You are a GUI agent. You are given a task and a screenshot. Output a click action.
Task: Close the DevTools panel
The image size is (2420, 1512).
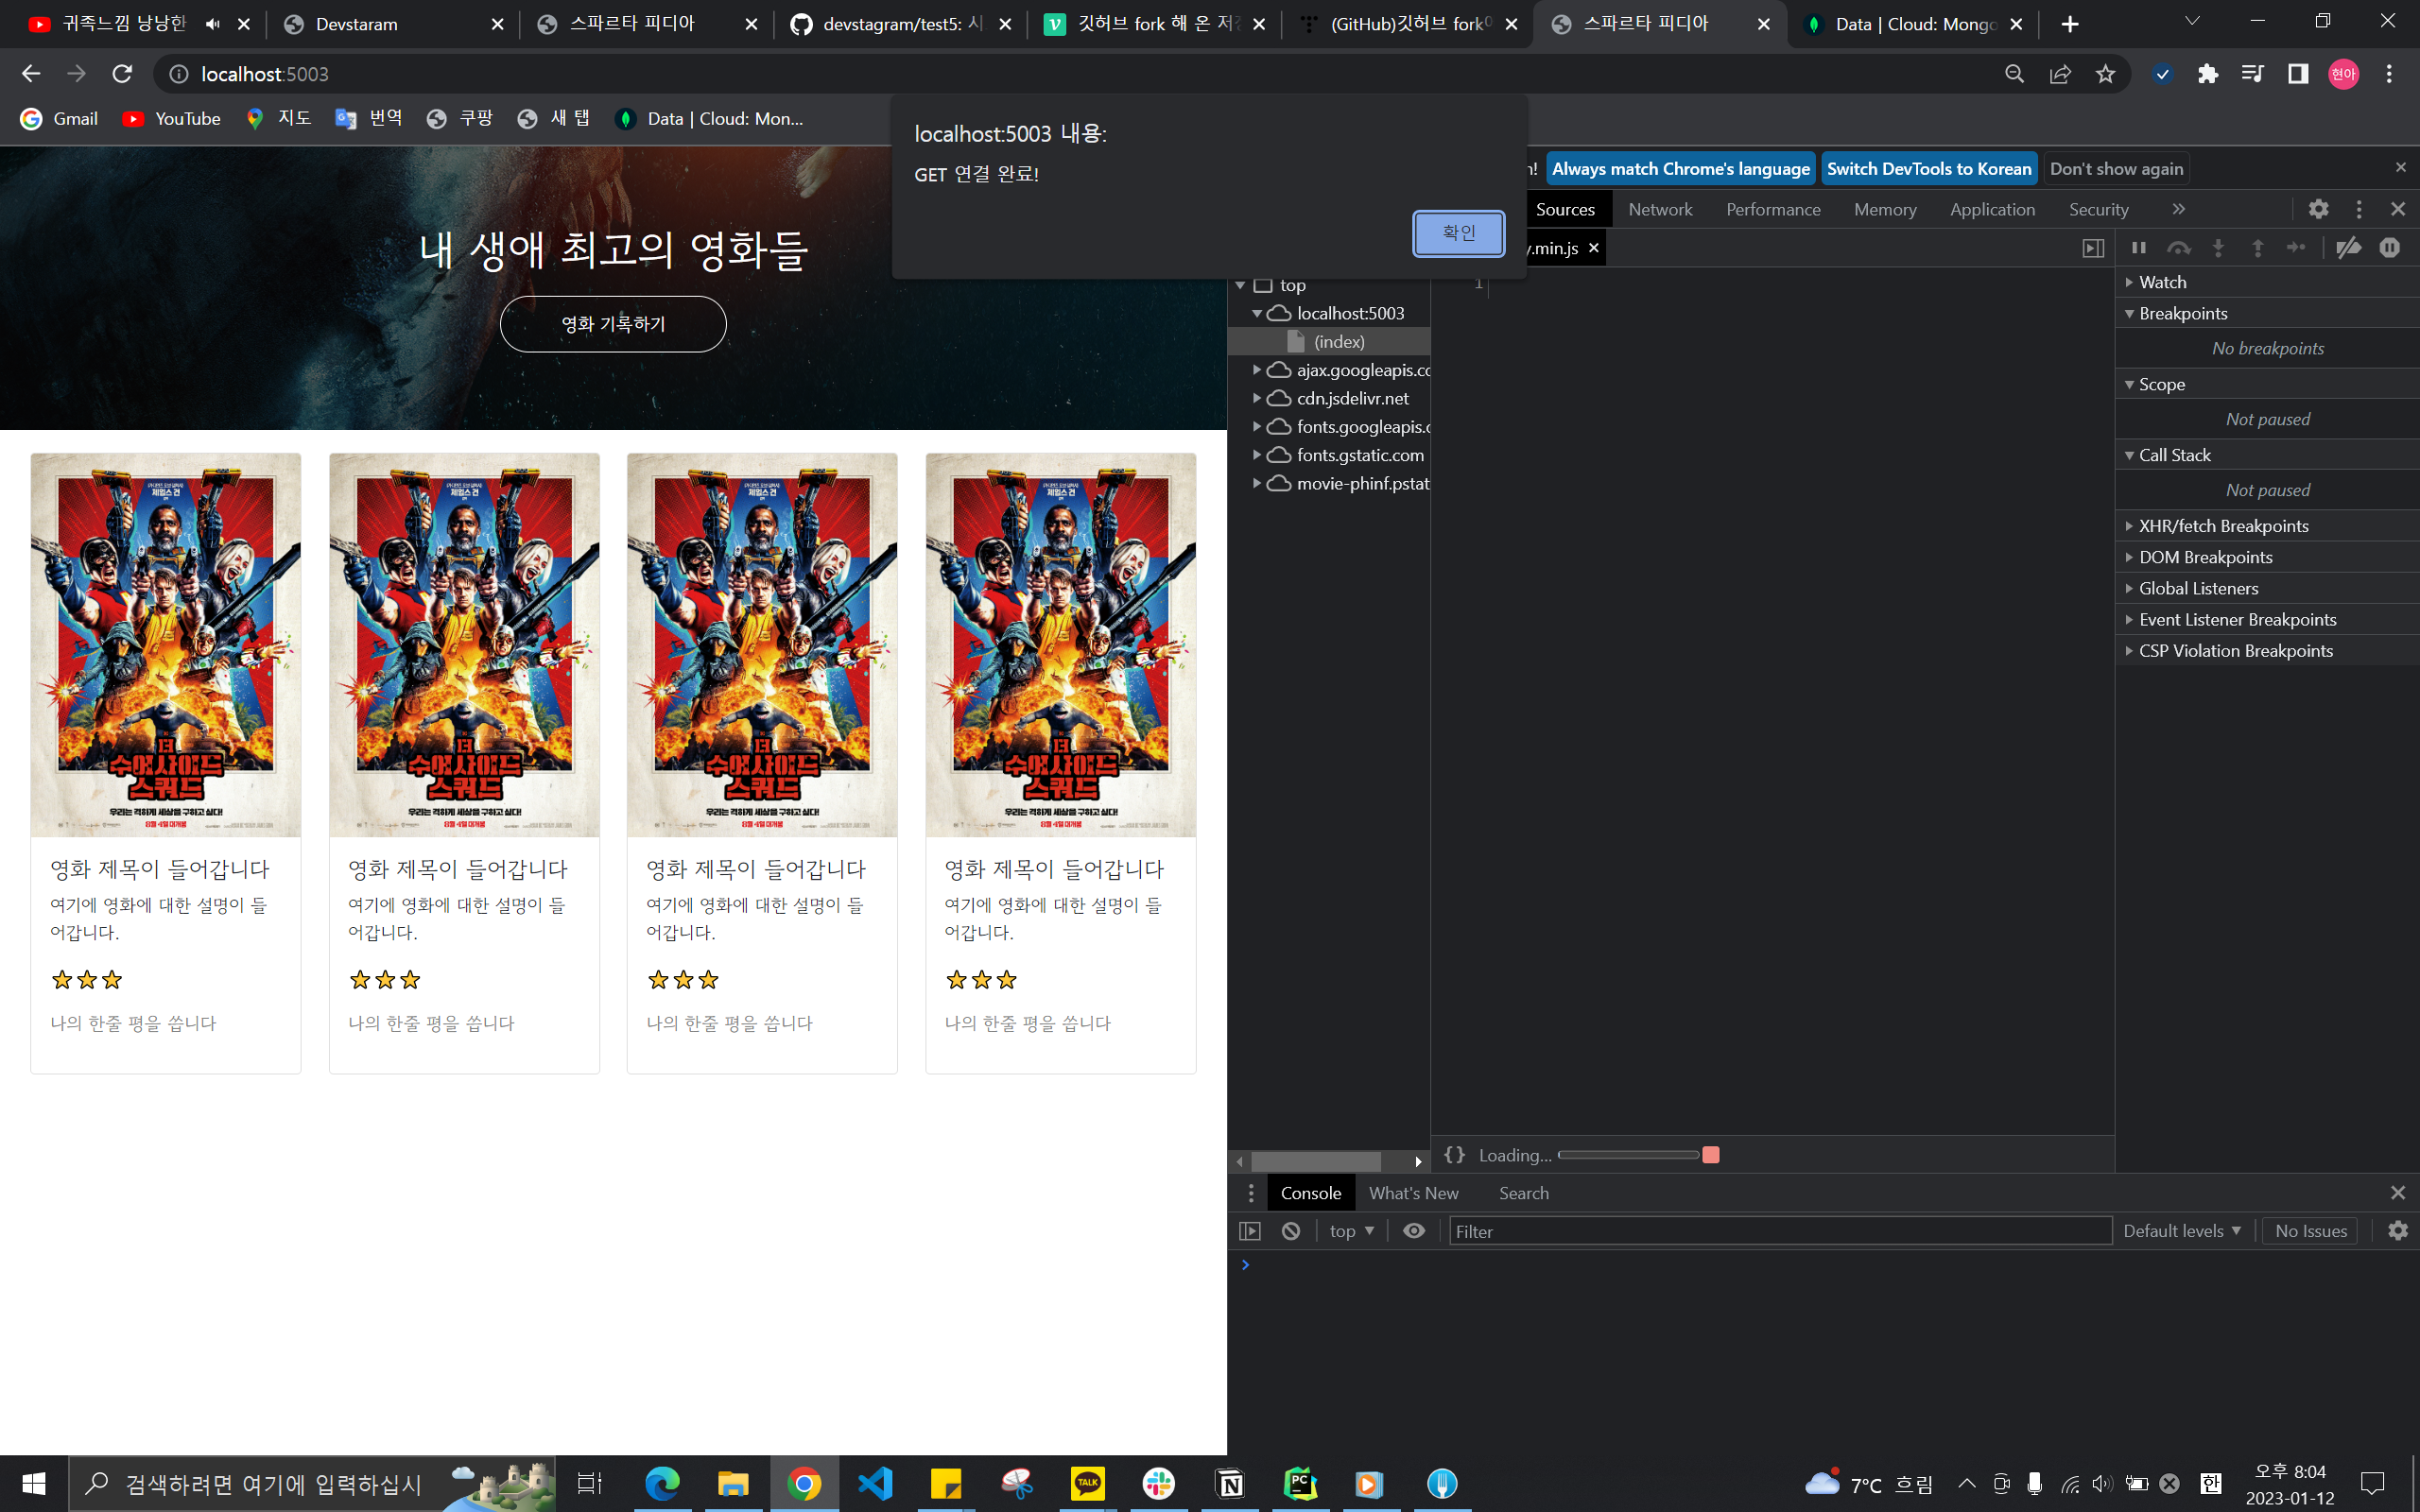tap(2398, 209)
